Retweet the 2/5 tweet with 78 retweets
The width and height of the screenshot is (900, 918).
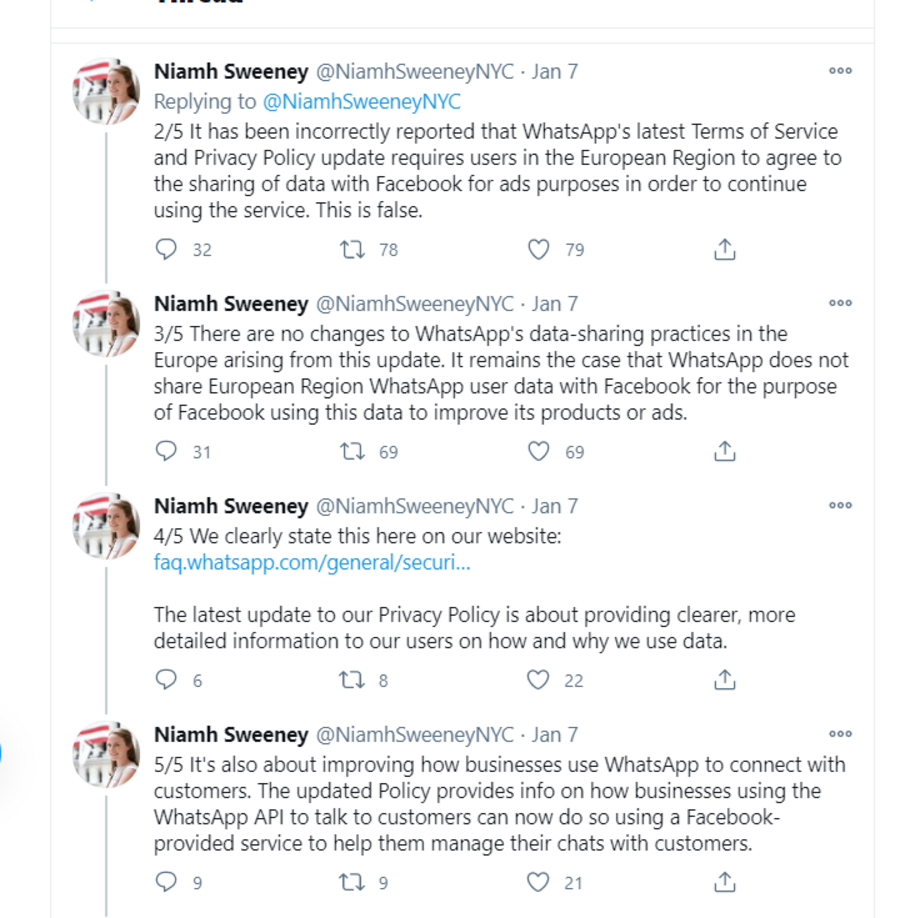[353, 250]
